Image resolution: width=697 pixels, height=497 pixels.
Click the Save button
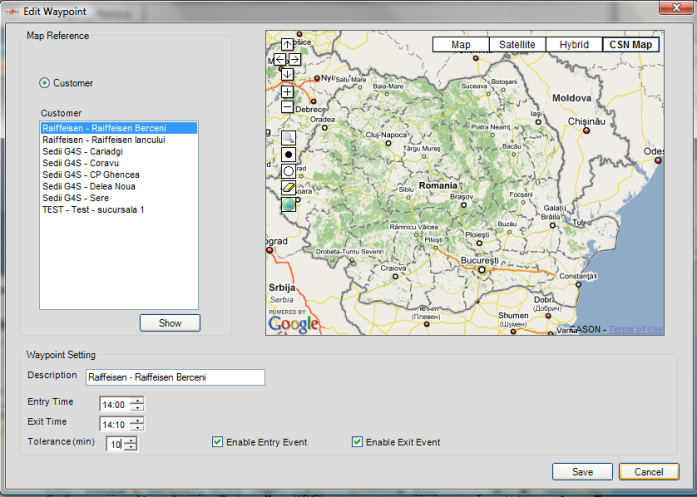tap(582, 472)
